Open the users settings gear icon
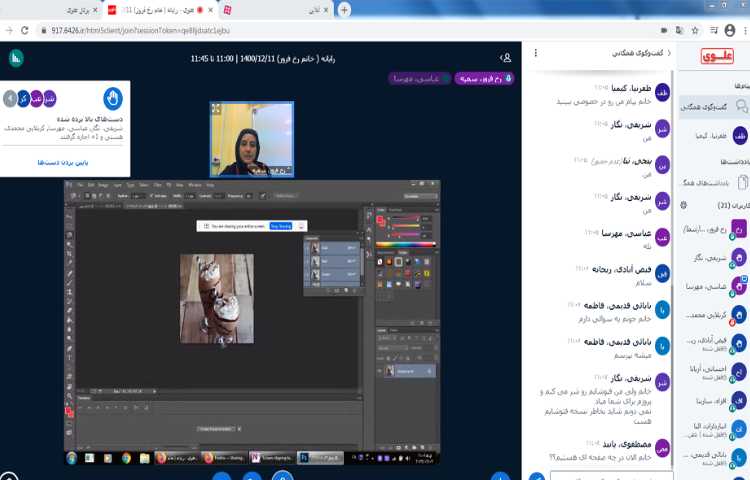750x480 pixels. coord(684,205)
